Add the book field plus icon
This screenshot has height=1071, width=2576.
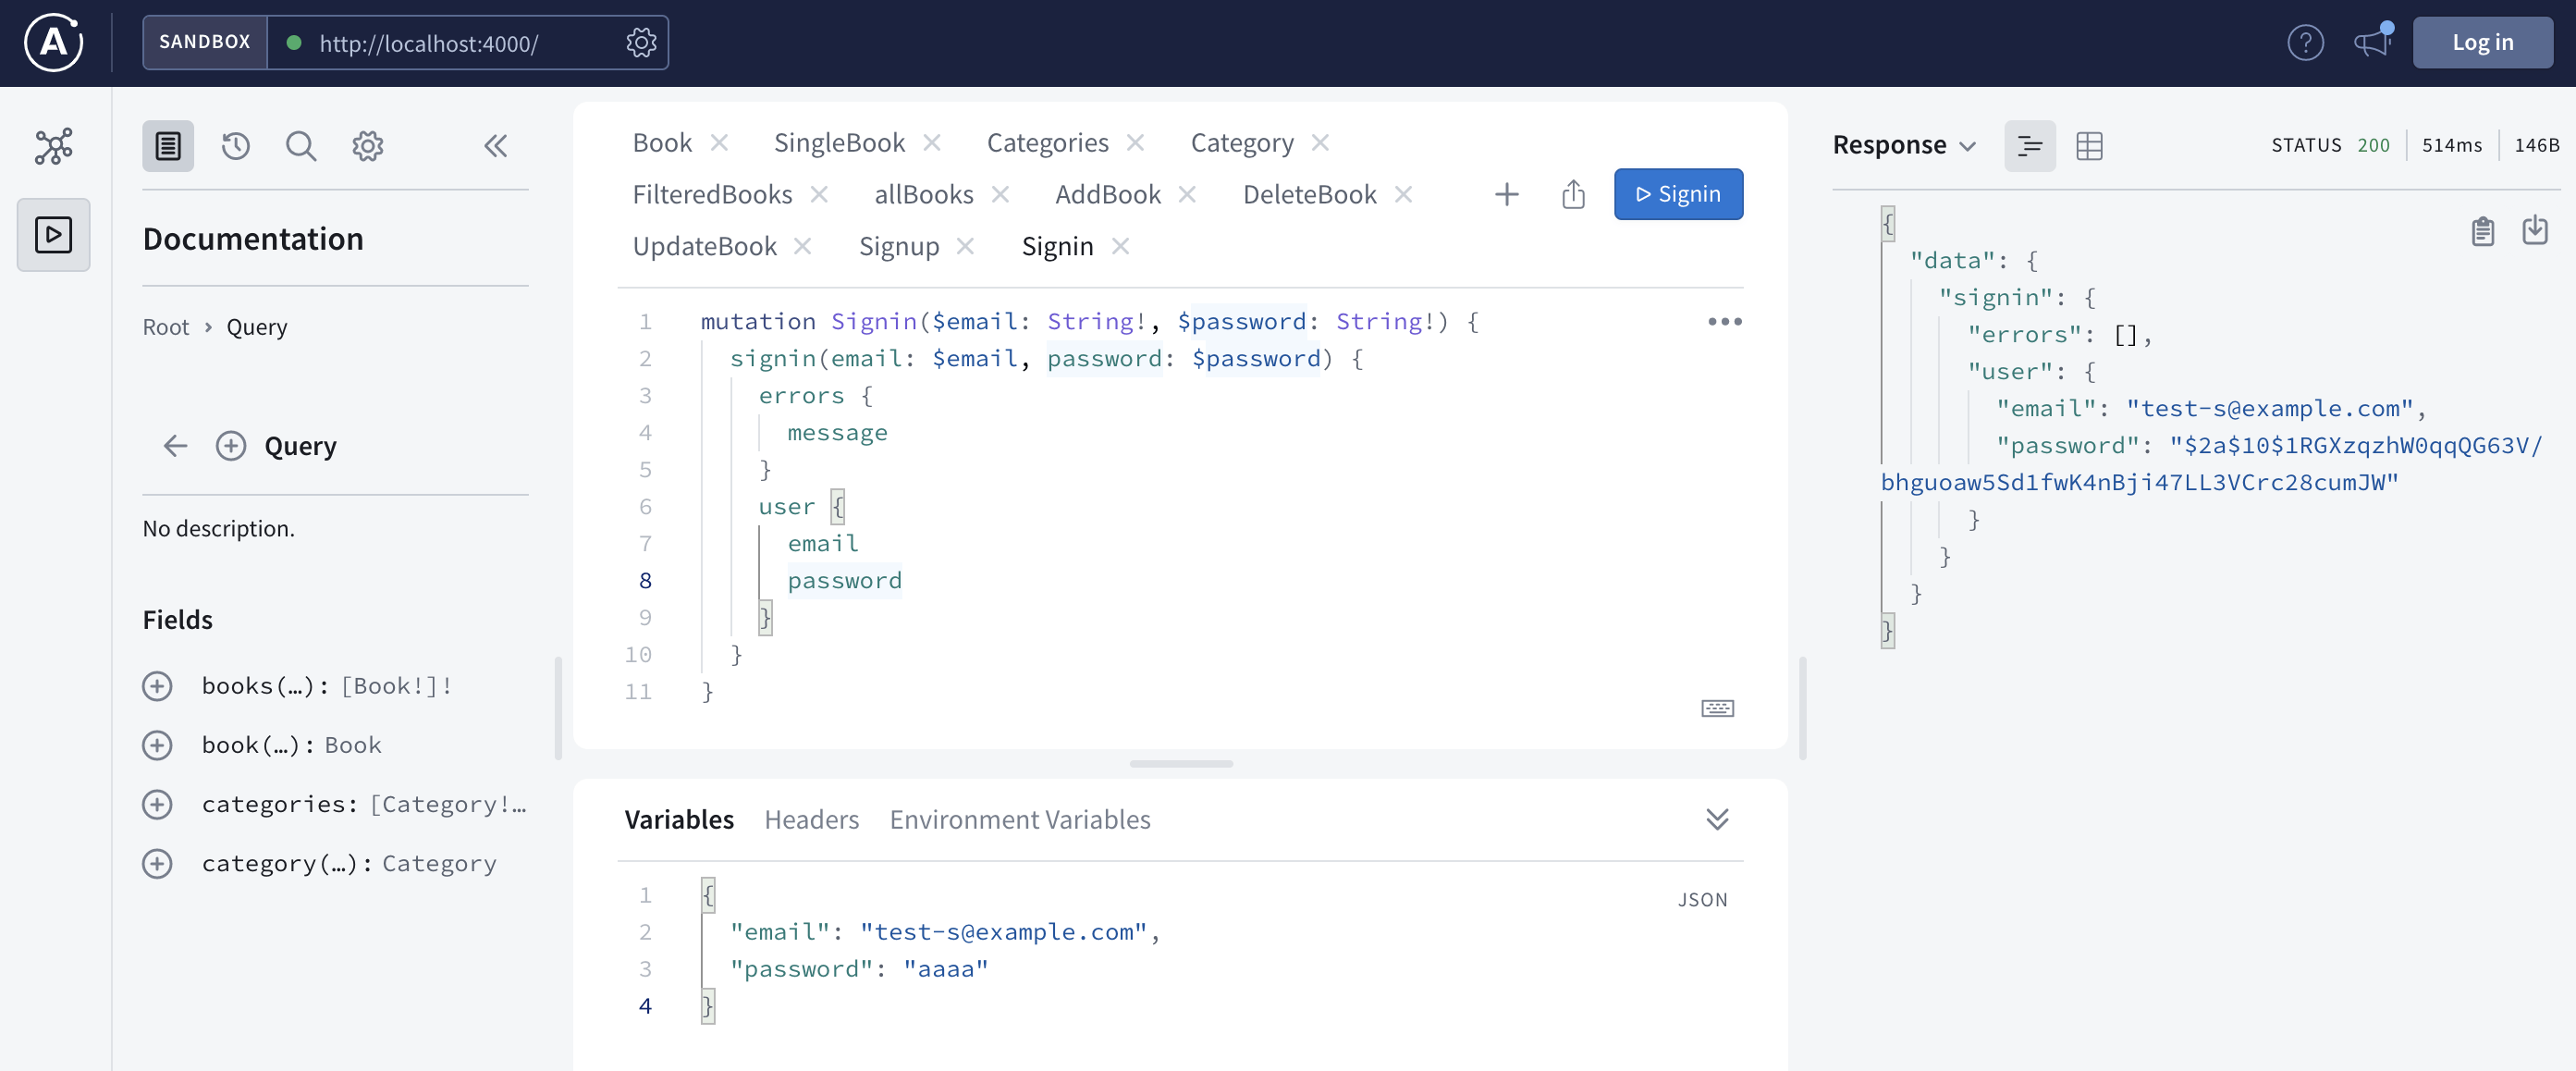coord(157,745)
